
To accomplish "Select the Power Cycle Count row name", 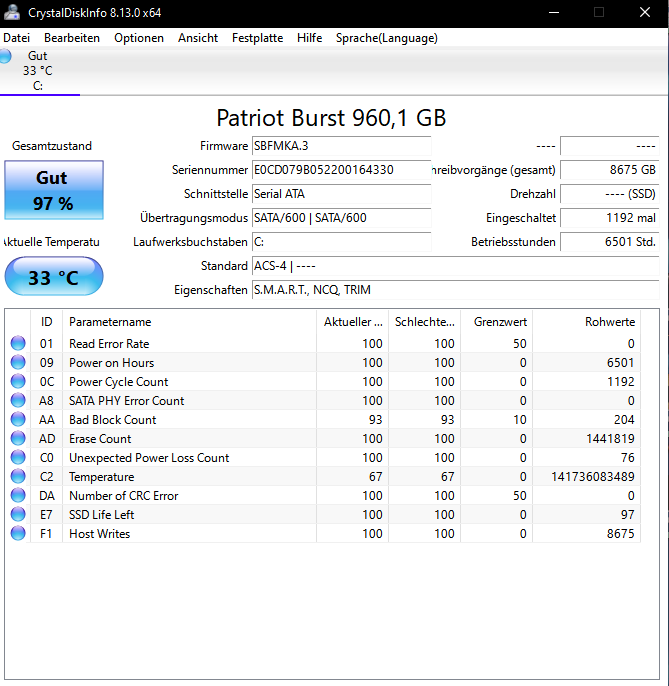I will [119, 382].
